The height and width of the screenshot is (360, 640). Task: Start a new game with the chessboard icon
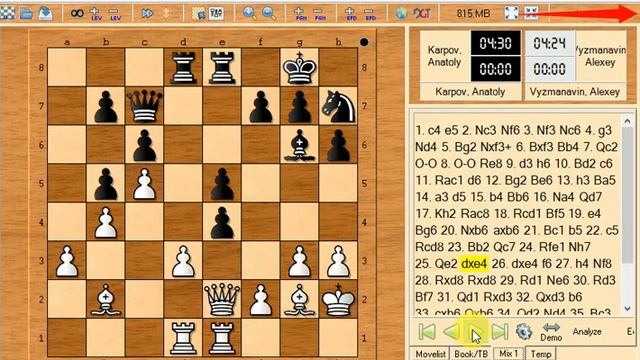coord(7,13)
